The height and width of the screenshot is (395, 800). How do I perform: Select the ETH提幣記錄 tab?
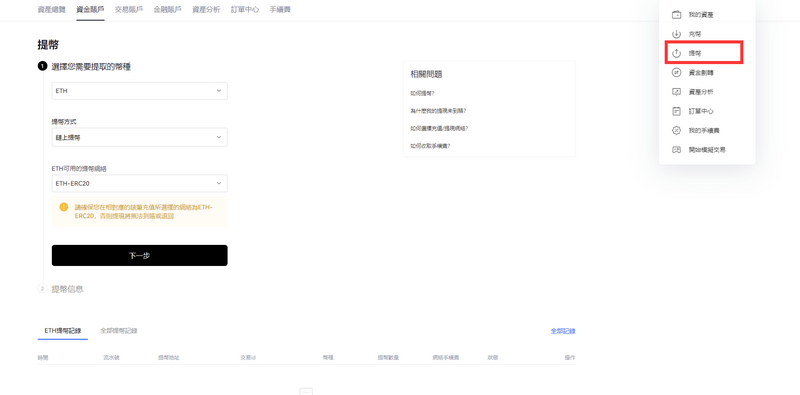(63, 331)
